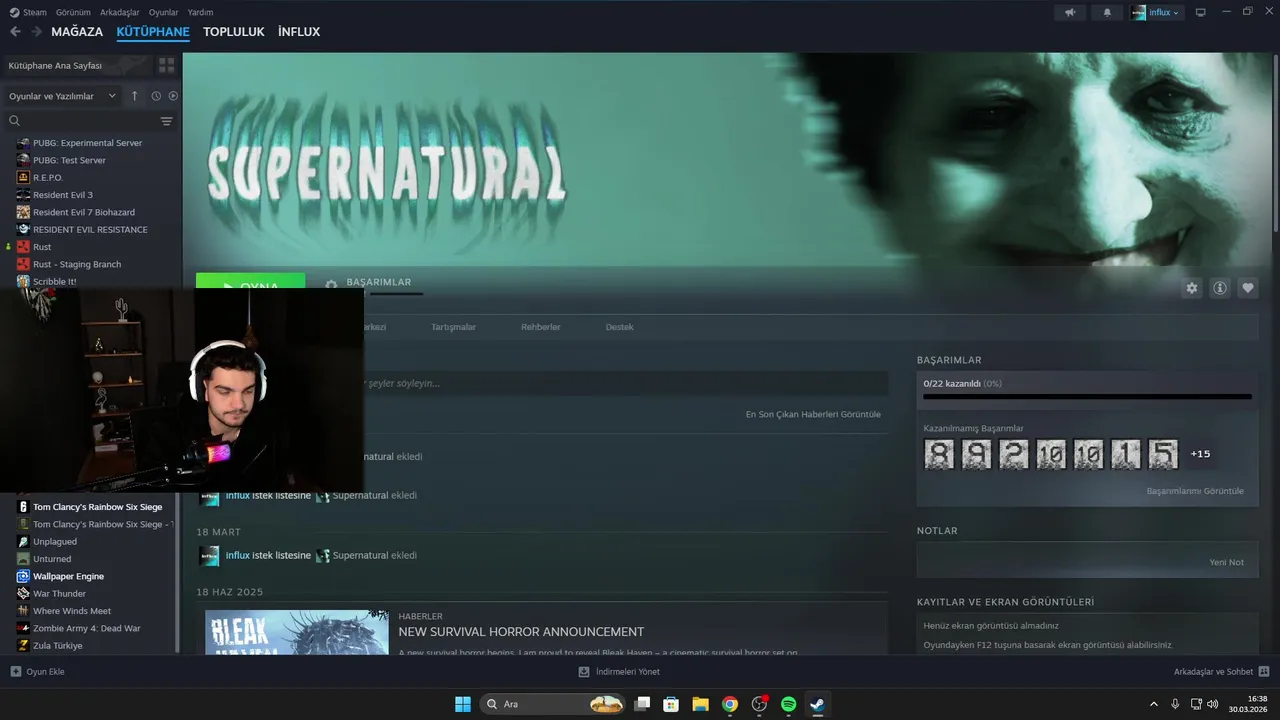The image size is (1280, 720).
Task: Open File Explorer from taskbar
Action: tap(701, 704)
